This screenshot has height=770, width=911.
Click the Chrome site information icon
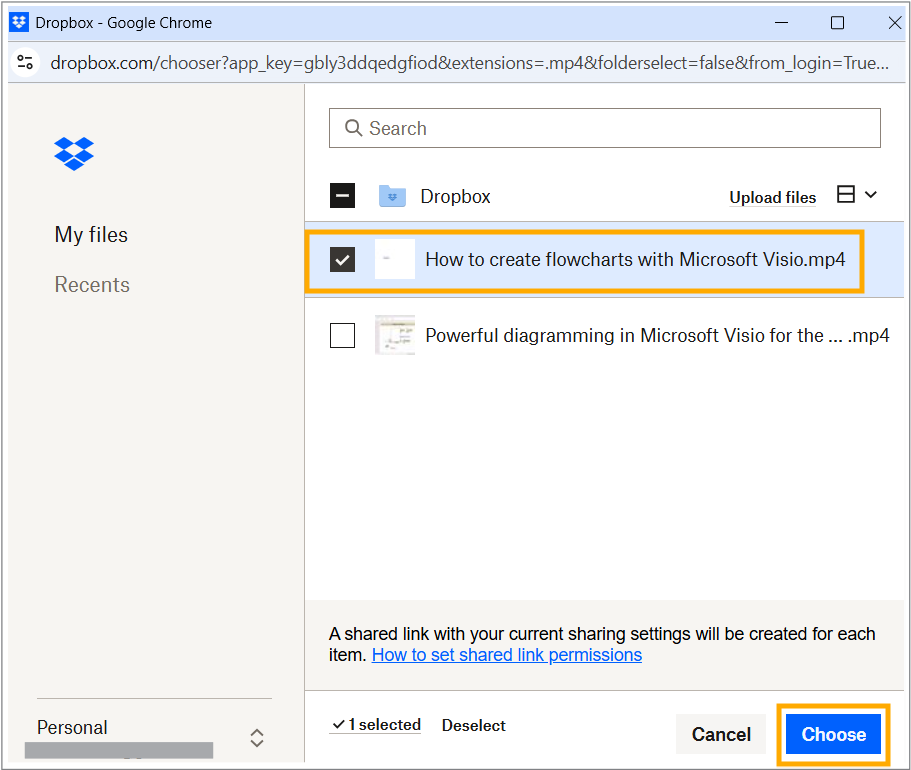25,62
